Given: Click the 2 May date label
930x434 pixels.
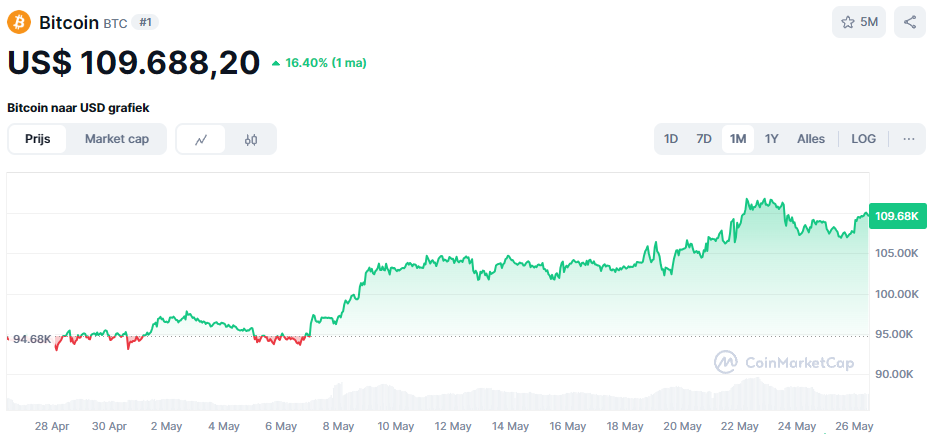Looking at the screenshot, I should tap(167, 426).
